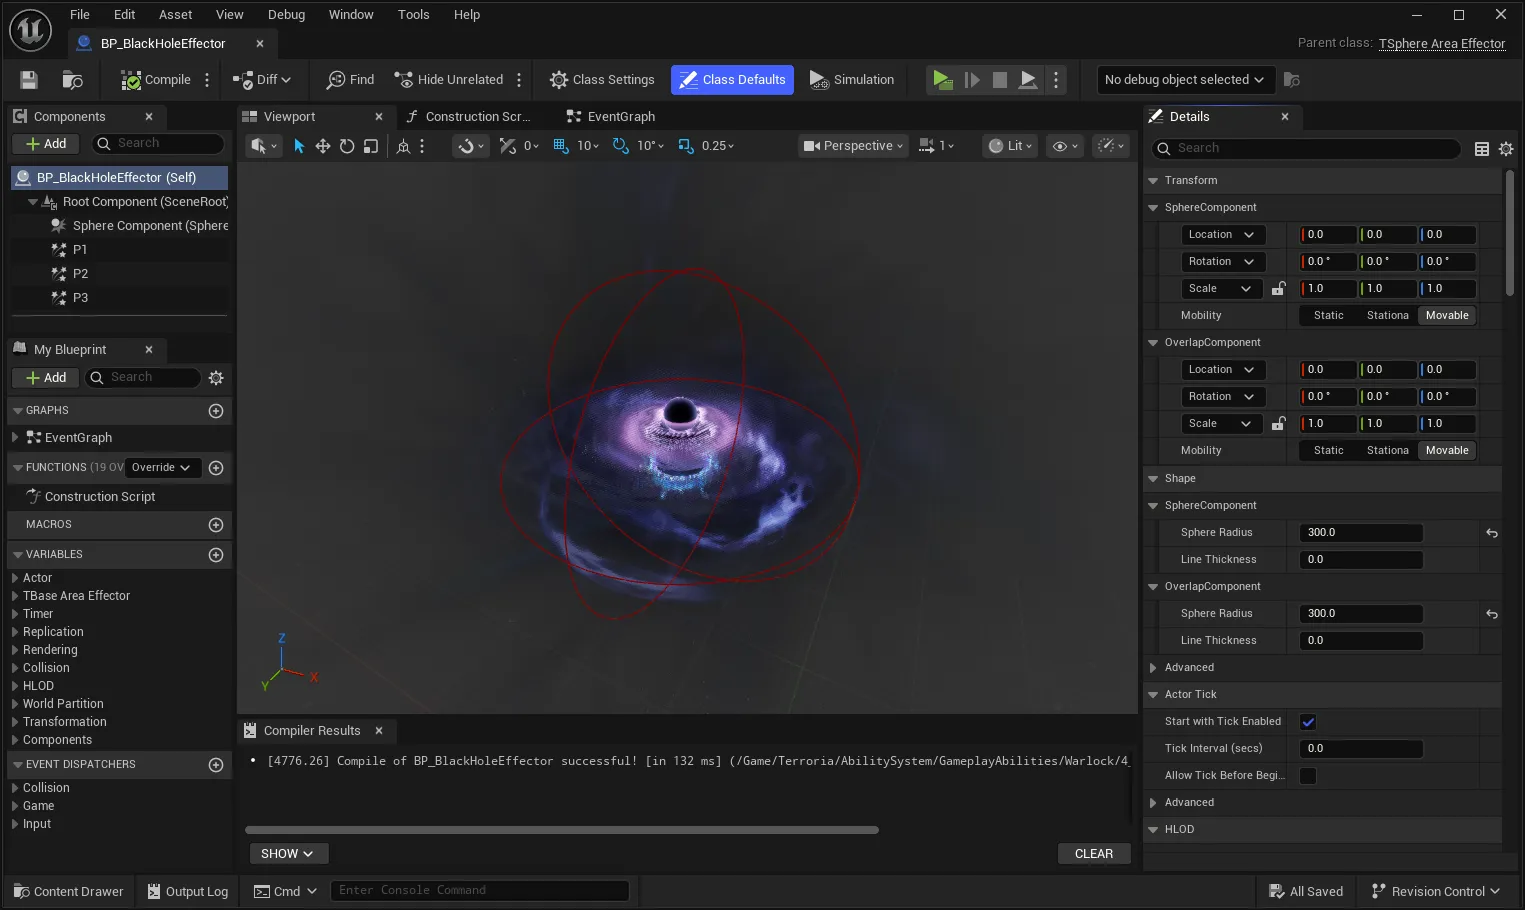Open Class Settings

pyautogui.click(x=602, y=80)
